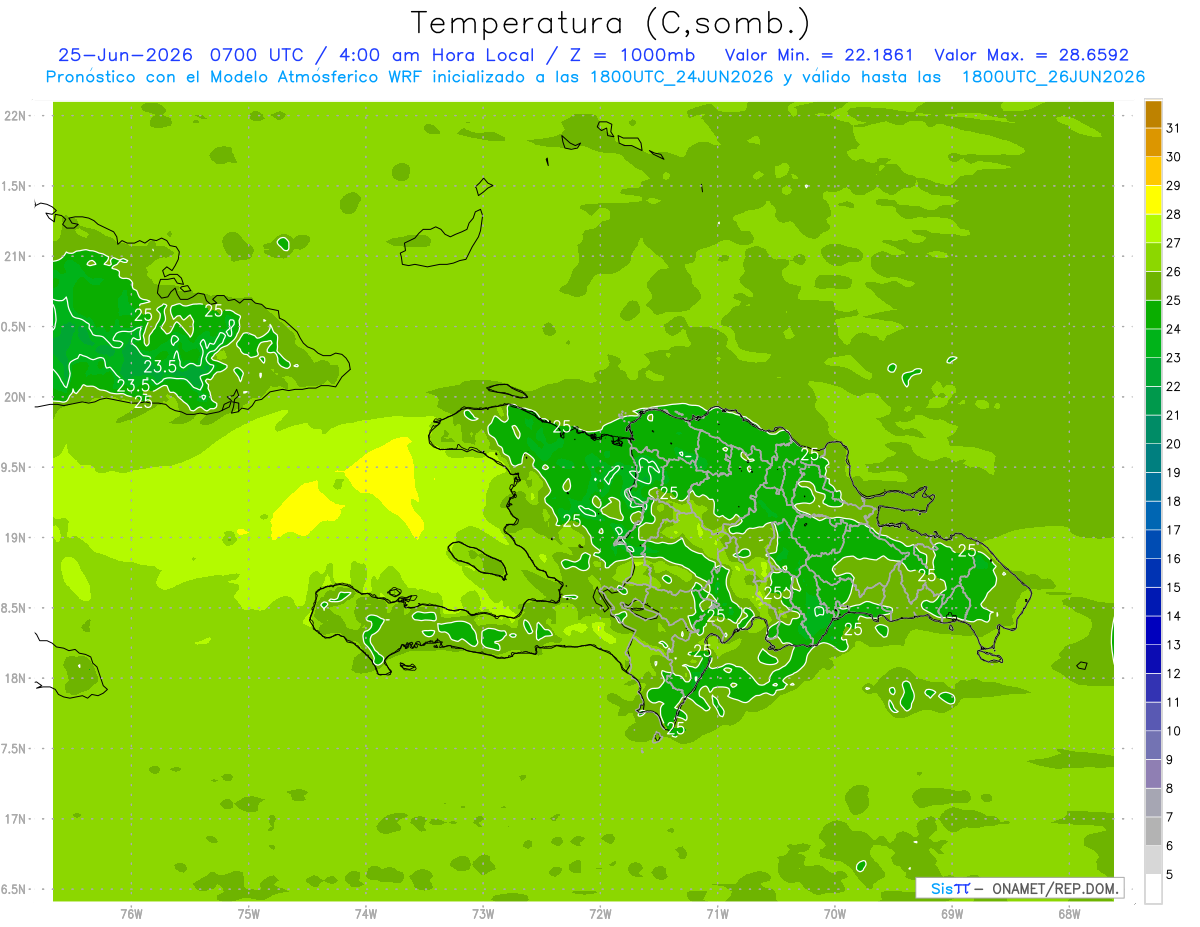The width and height of the screenshot is (1200, 927).
Task: Select the '75W' longitude axis label
Action: (x=248, y=914)
